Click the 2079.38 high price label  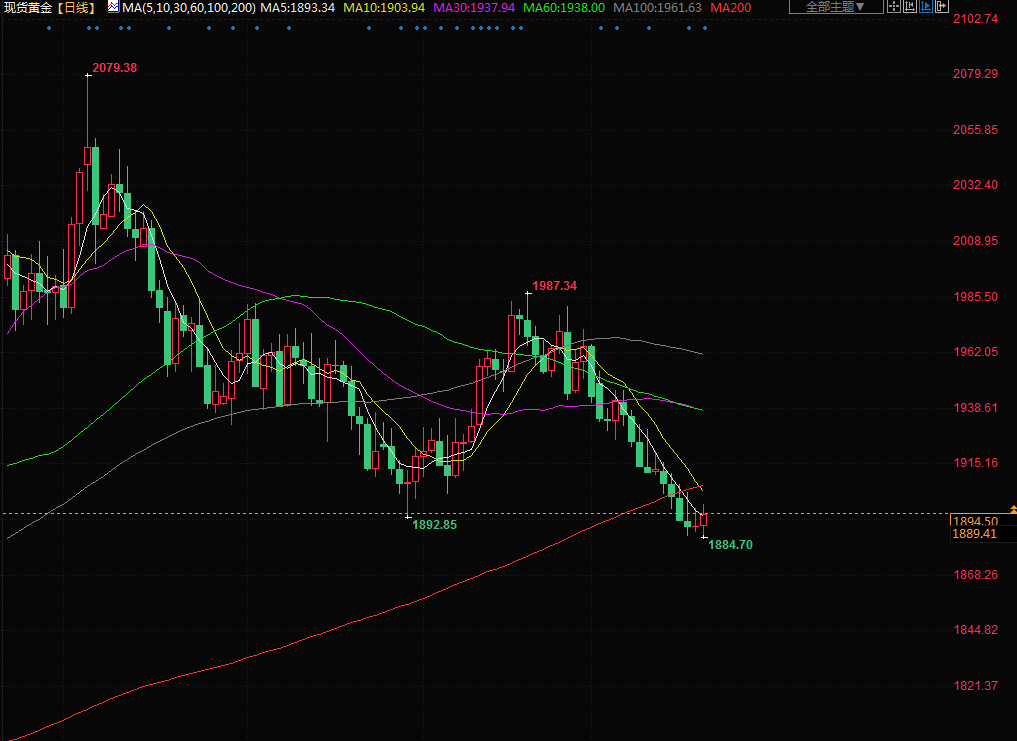pyautogui.click(x=114, y=68)
